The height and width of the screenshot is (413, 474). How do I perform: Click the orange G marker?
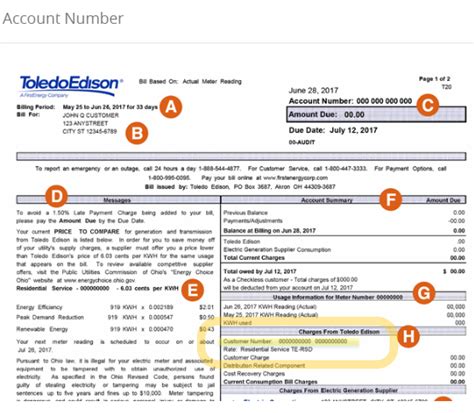click(x=424, y=293)
